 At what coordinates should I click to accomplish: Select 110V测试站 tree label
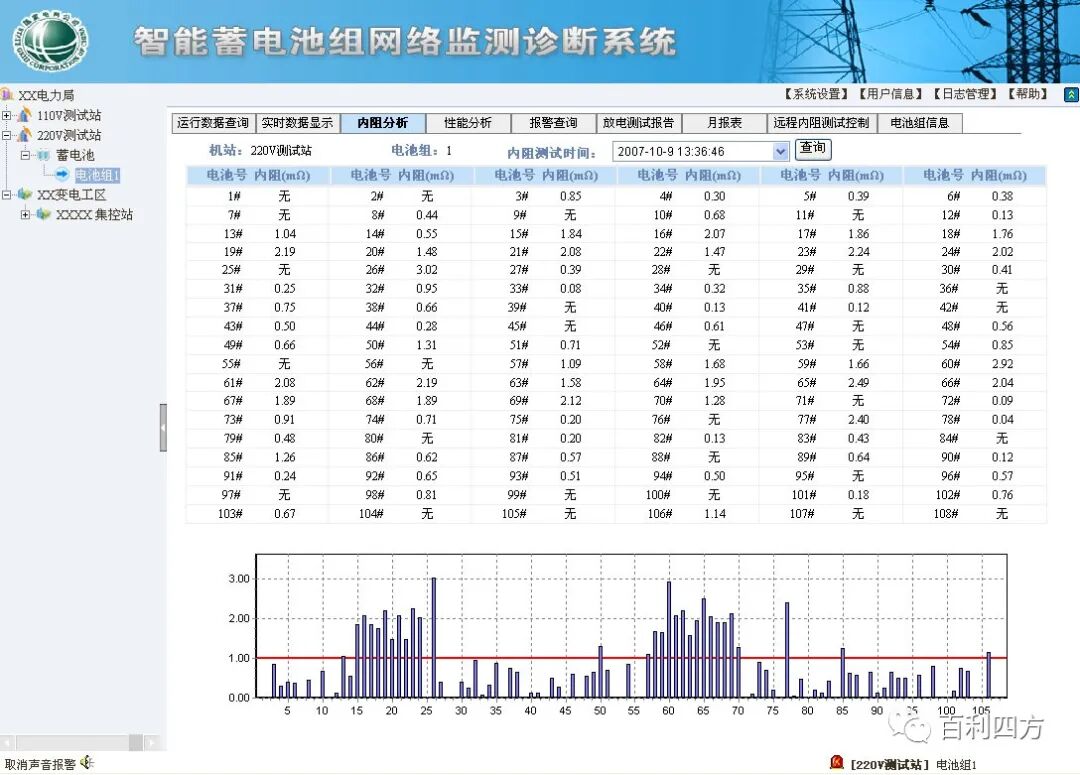click(69, 115)
